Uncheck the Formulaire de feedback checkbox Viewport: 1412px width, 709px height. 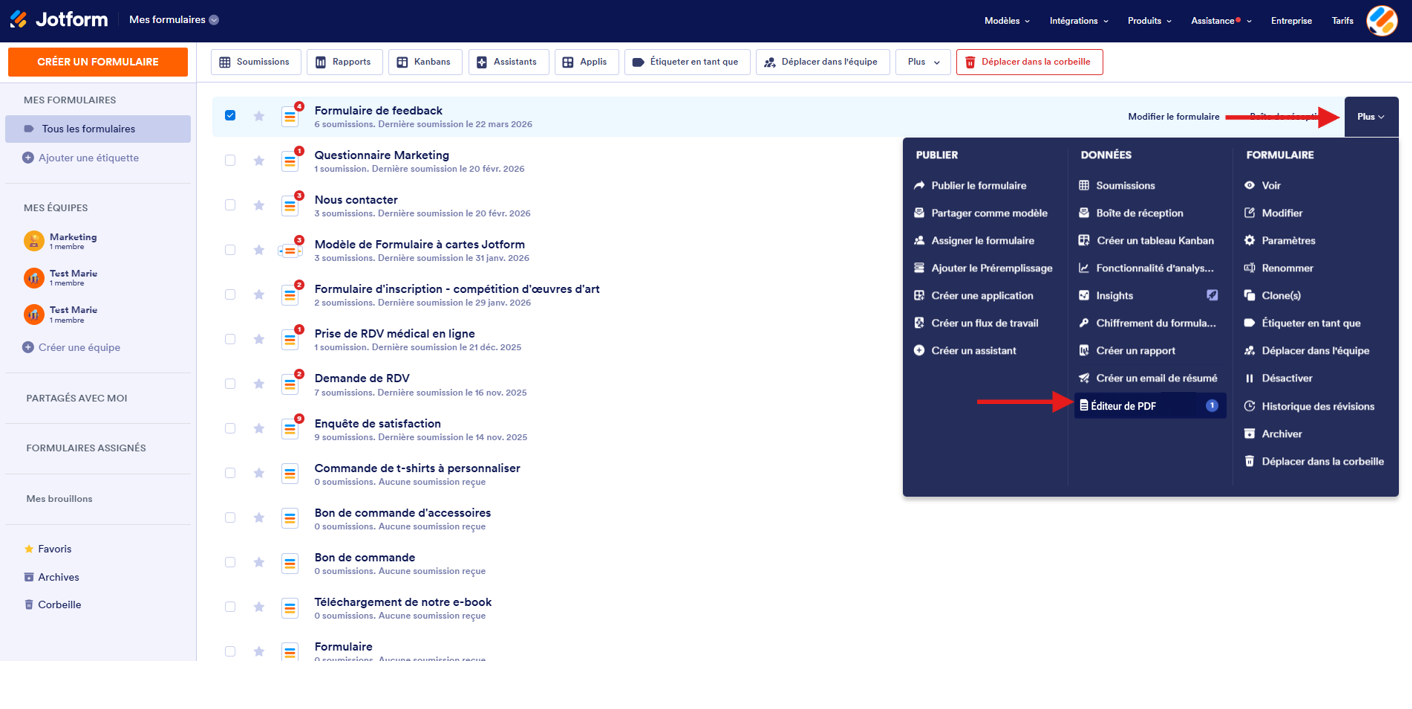230,114
